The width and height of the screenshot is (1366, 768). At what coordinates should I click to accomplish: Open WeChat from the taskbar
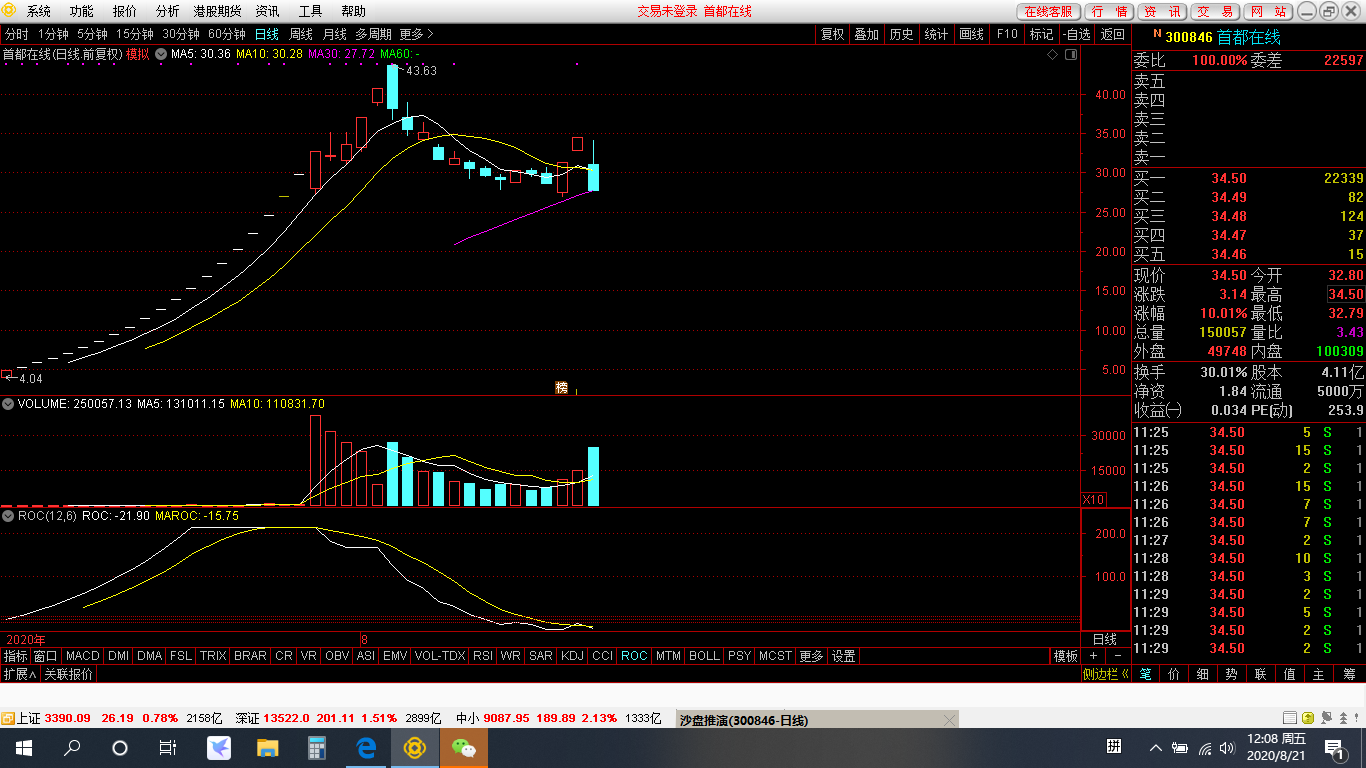point(464,747)
